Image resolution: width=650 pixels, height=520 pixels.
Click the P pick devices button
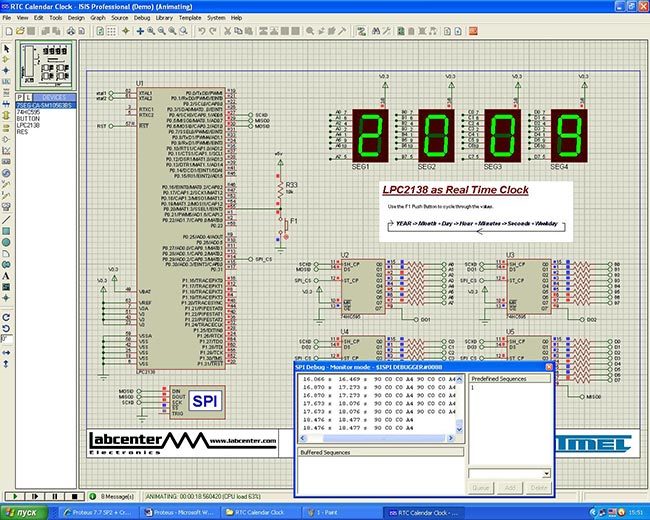[x=19, y=97]
